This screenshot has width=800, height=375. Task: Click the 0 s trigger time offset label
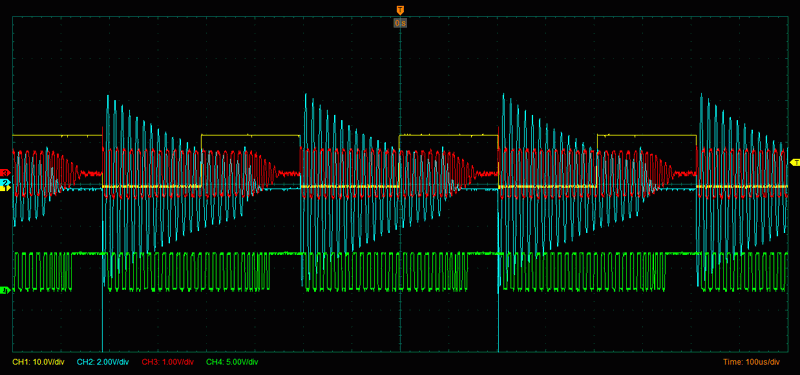pos(400,23)
